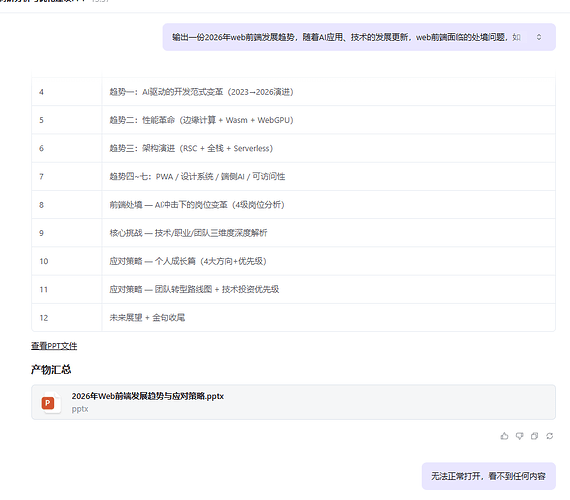Image resolution: width=570 pixels, height=500 pixels.
Task: Click slide number 8 cell
Action: [x=67, y=205]
